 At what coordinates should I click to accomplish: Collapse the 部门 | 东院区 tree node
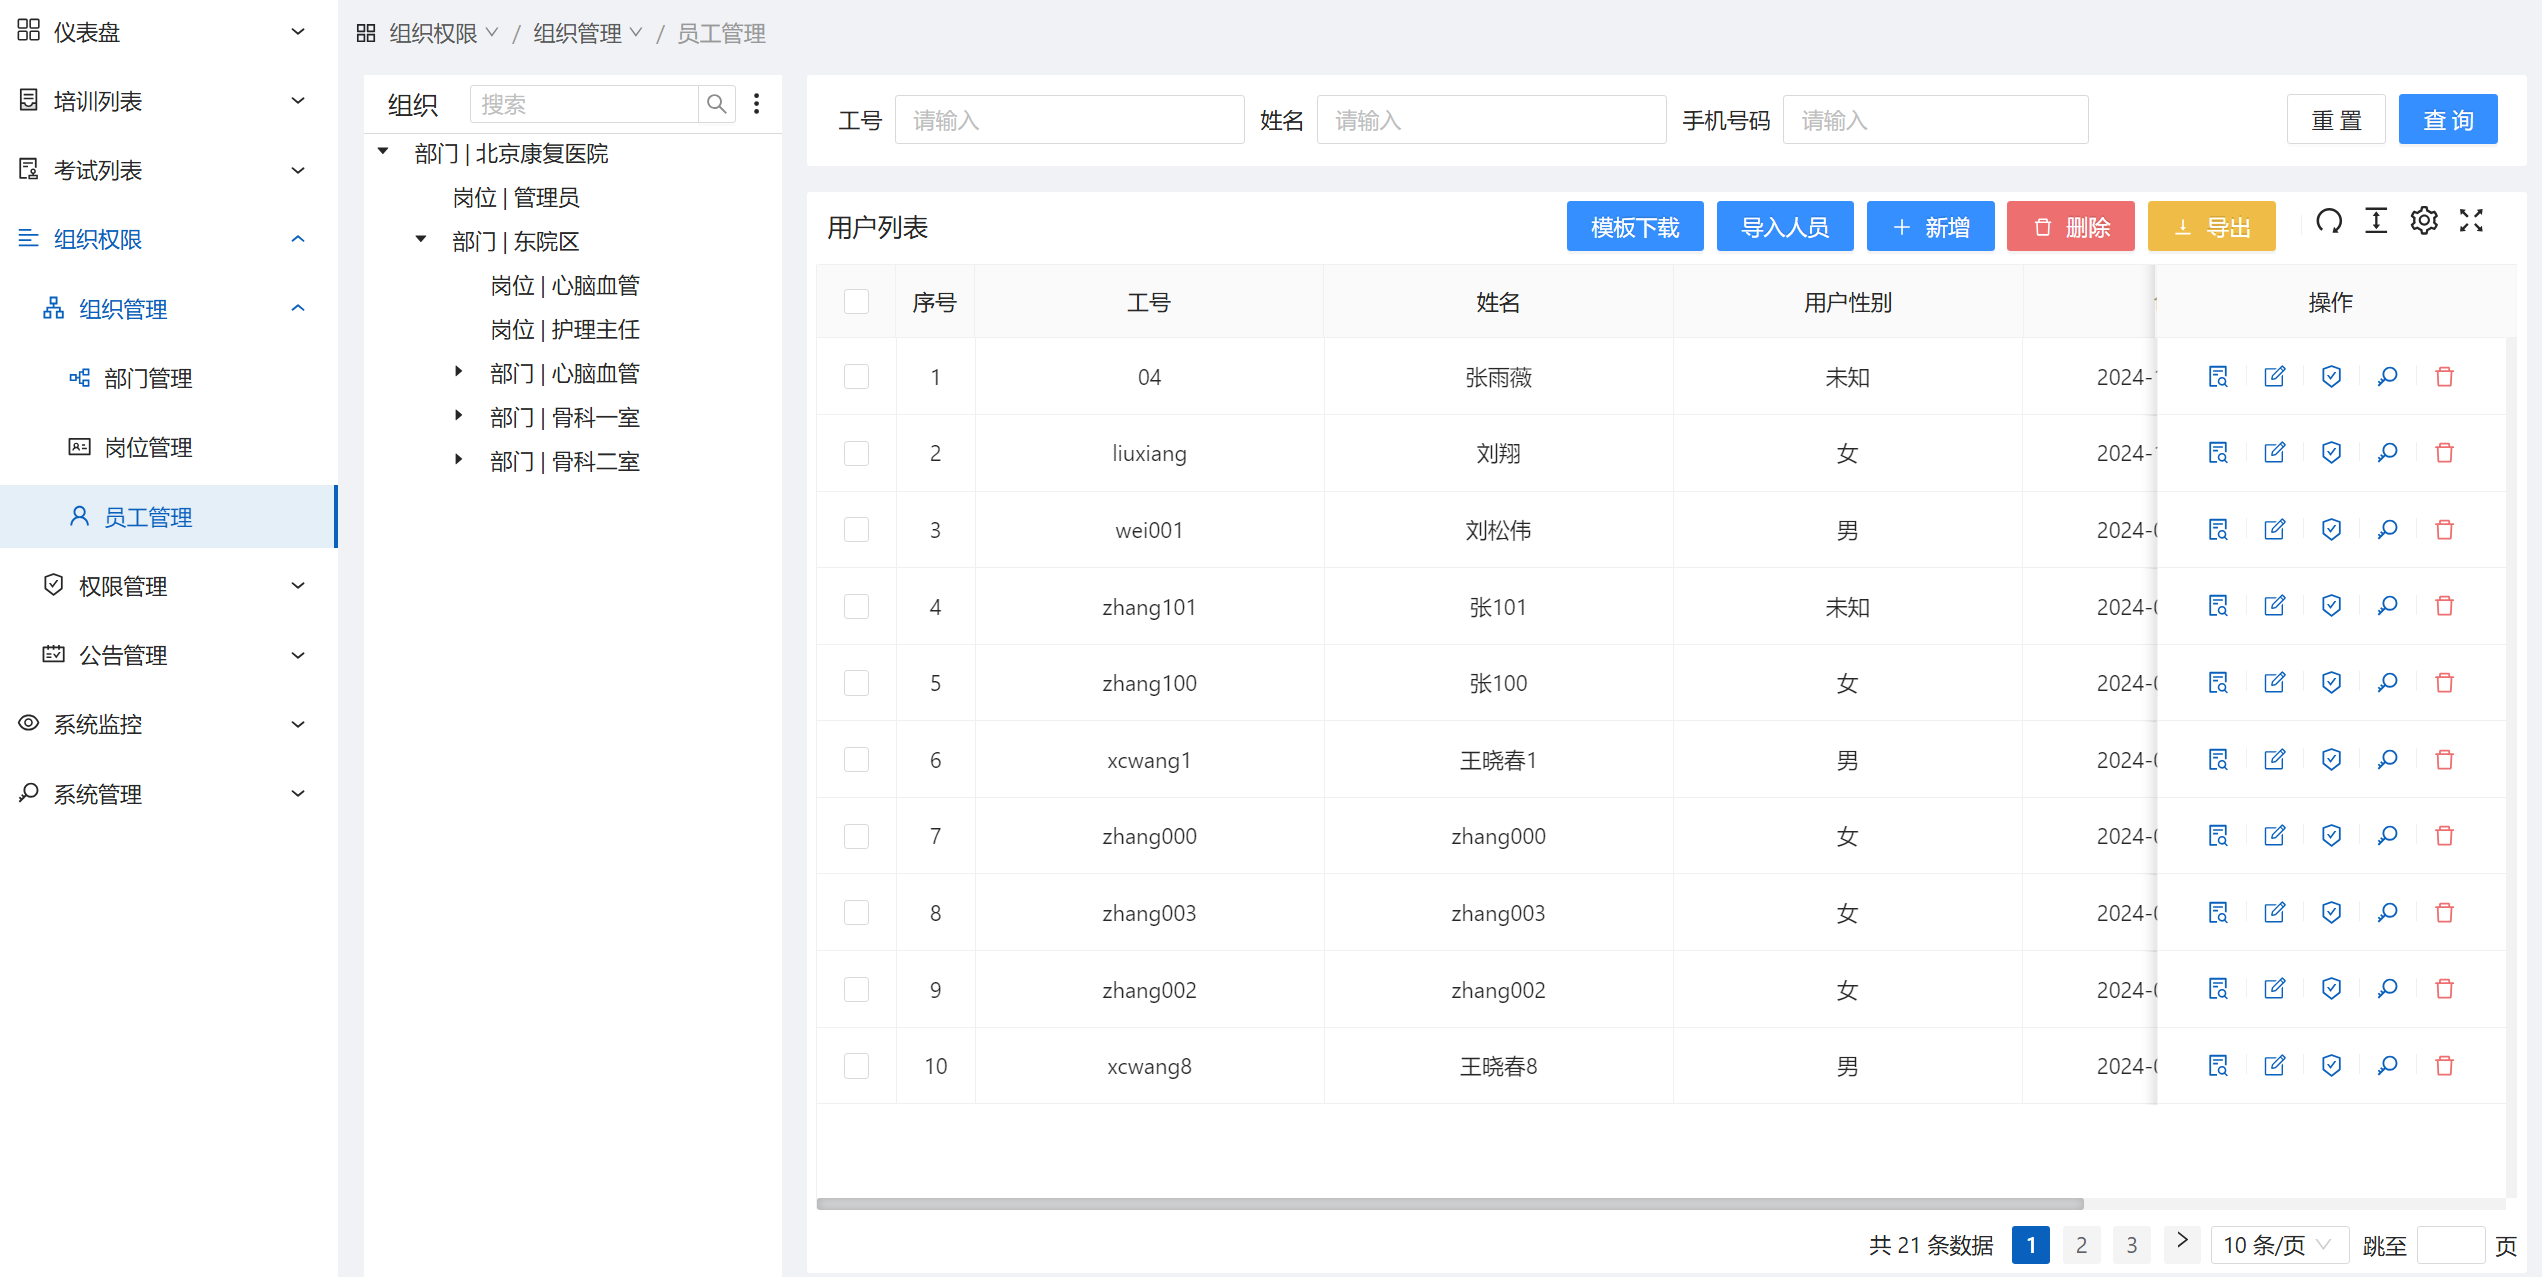[421, 240]
